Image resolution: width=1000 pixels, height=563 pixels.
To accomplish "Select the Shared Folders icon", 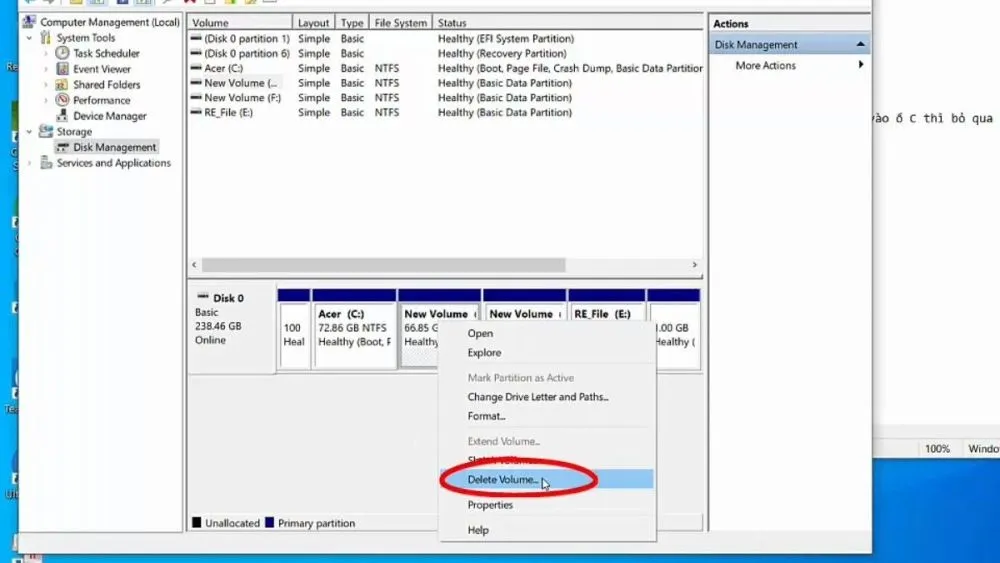I will [63, 85].
